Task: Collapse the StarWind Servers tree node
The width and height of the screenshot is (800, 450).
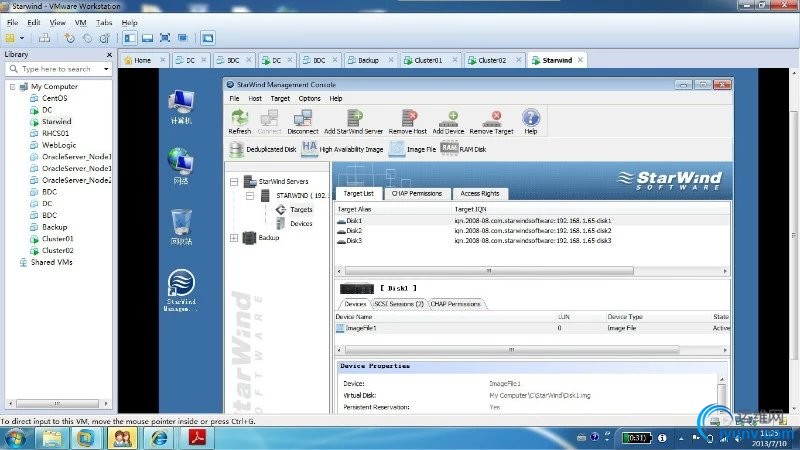Action: tap(234, 182)
